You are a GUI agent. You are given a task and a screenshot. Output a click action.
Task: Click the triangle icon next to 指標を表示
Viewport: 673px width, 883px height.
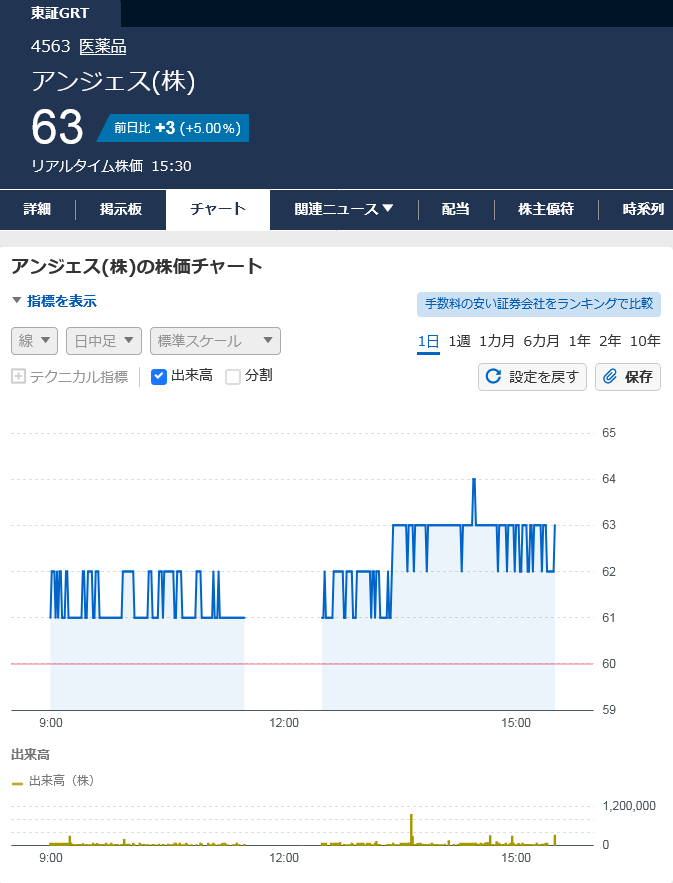tap(16, 301)
